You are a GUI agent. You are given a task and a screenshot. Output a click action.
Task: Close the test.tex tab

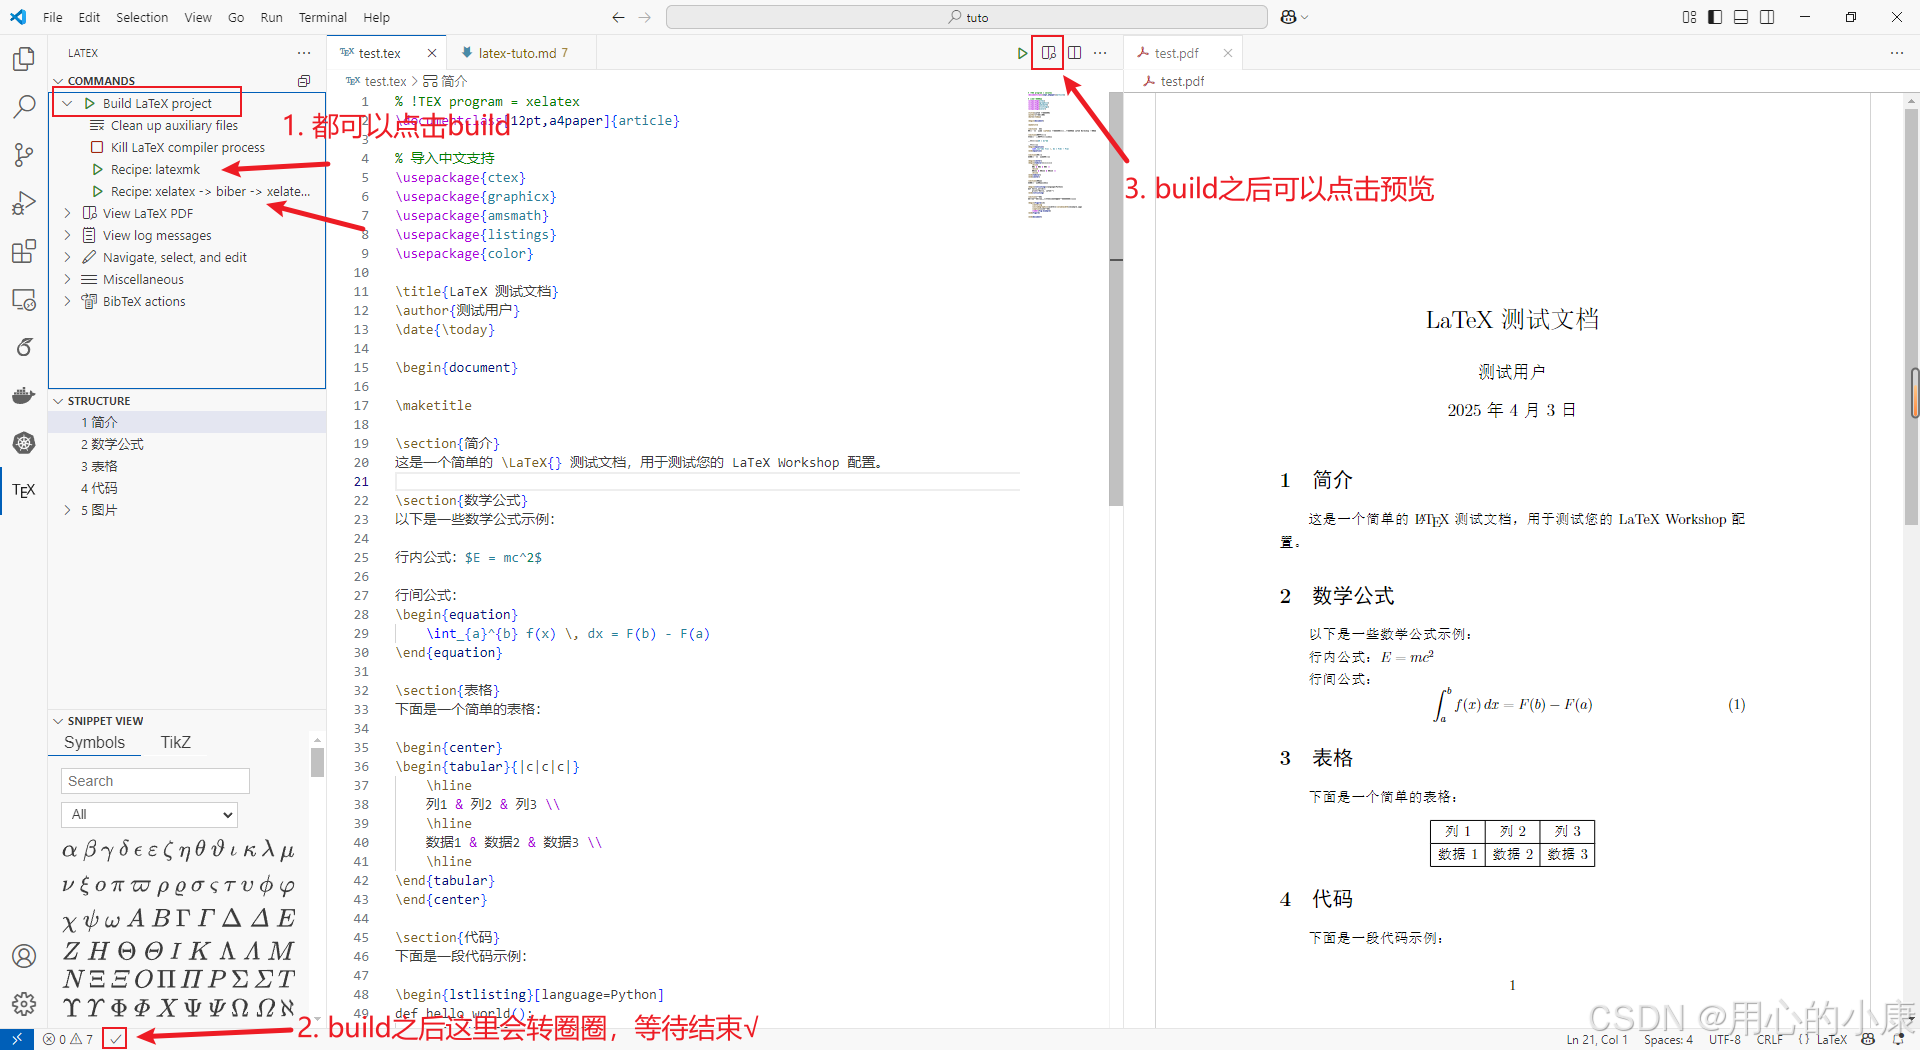click(432, 53)
